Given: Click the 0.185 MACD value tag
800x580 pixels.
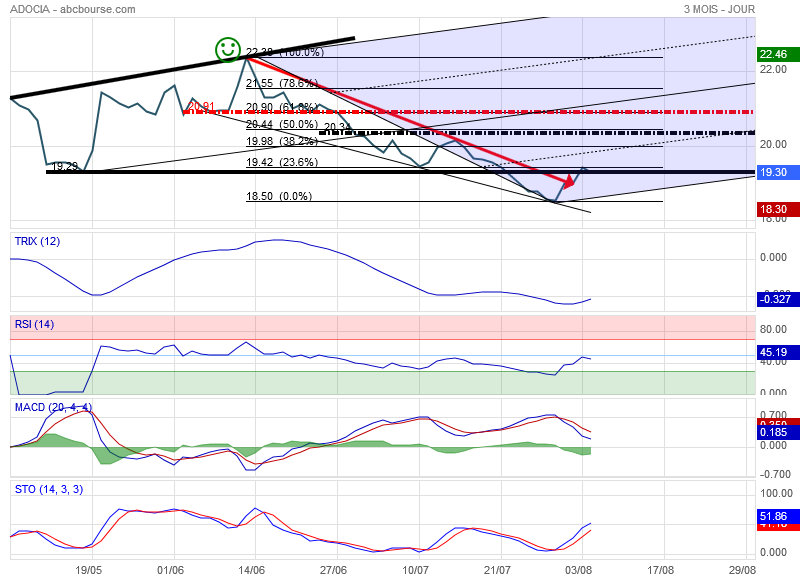Looking at the screenshot, I should [778, 433].
